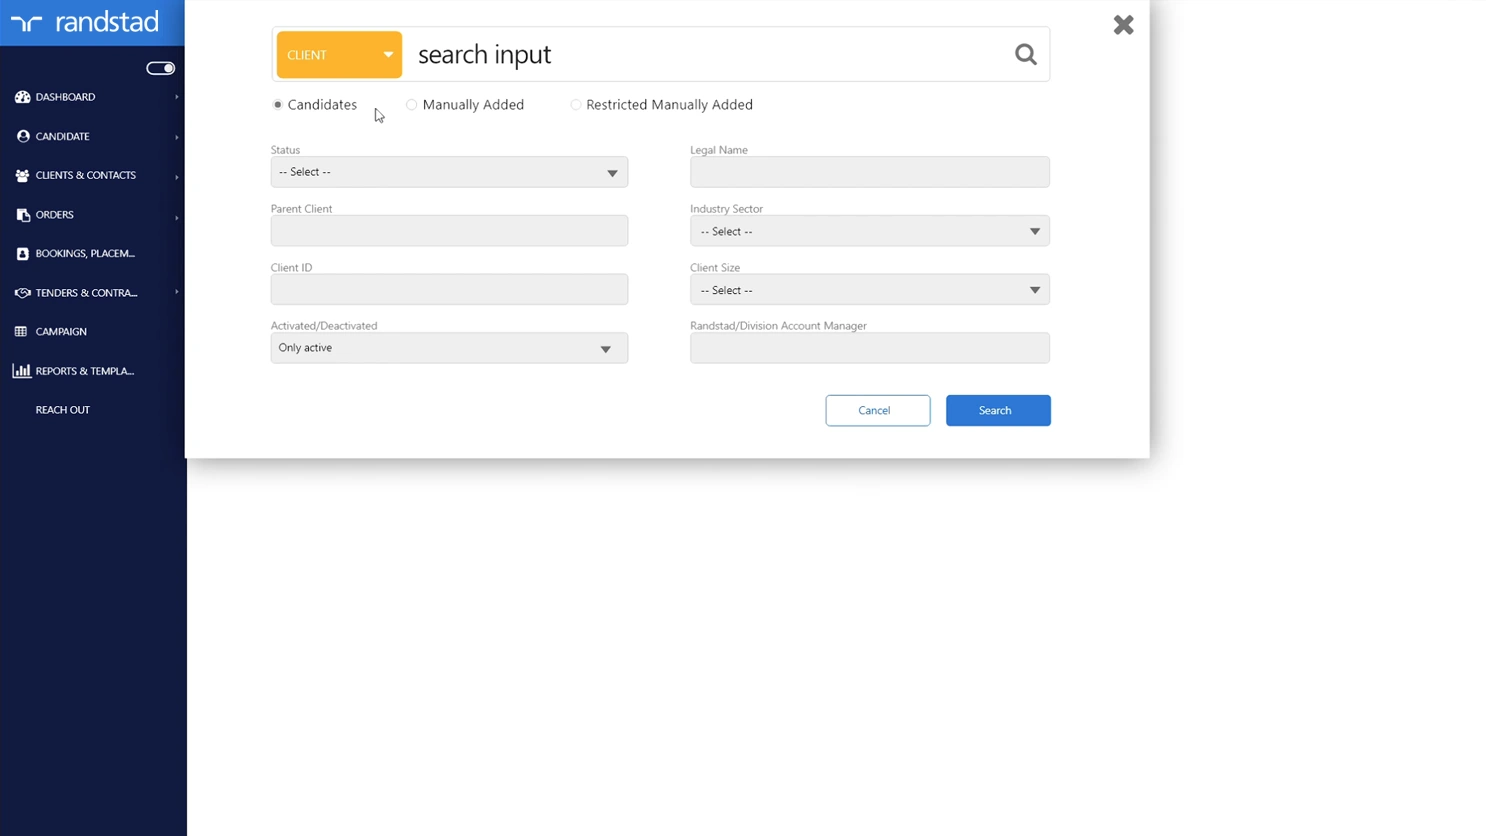This screenshot has height=836, width=1486.
Task: Open the Reach Out menu item
Action: pyautogui.click(x=63, y=410)
